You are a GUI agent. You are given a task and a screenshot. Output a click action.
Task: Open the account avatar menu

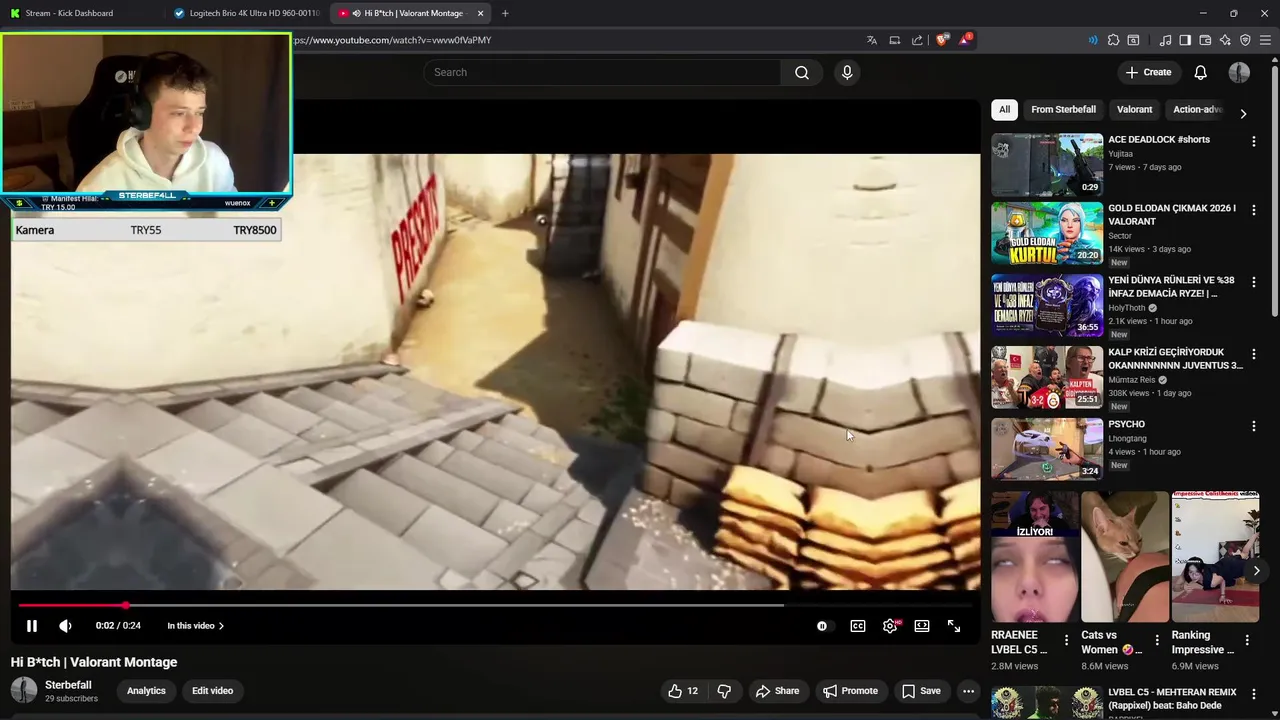click(1239, 72)
